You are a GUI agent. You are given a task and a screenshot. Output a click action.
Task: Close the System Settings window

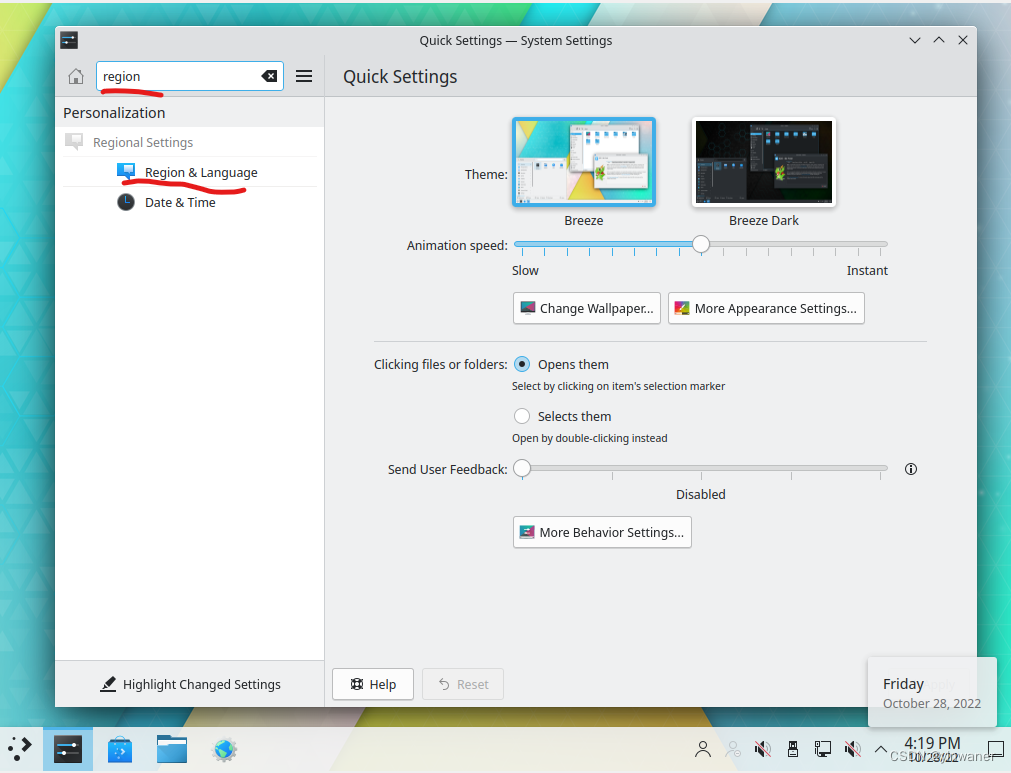pos(963,40)
